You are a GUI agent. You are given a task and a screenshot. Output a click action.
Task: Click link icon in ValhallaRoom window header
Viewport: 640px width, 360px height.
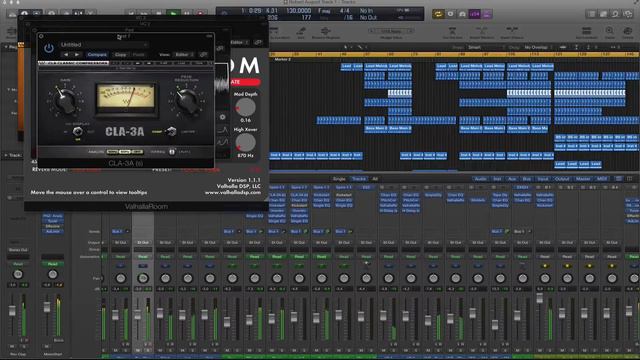[258, 42]
